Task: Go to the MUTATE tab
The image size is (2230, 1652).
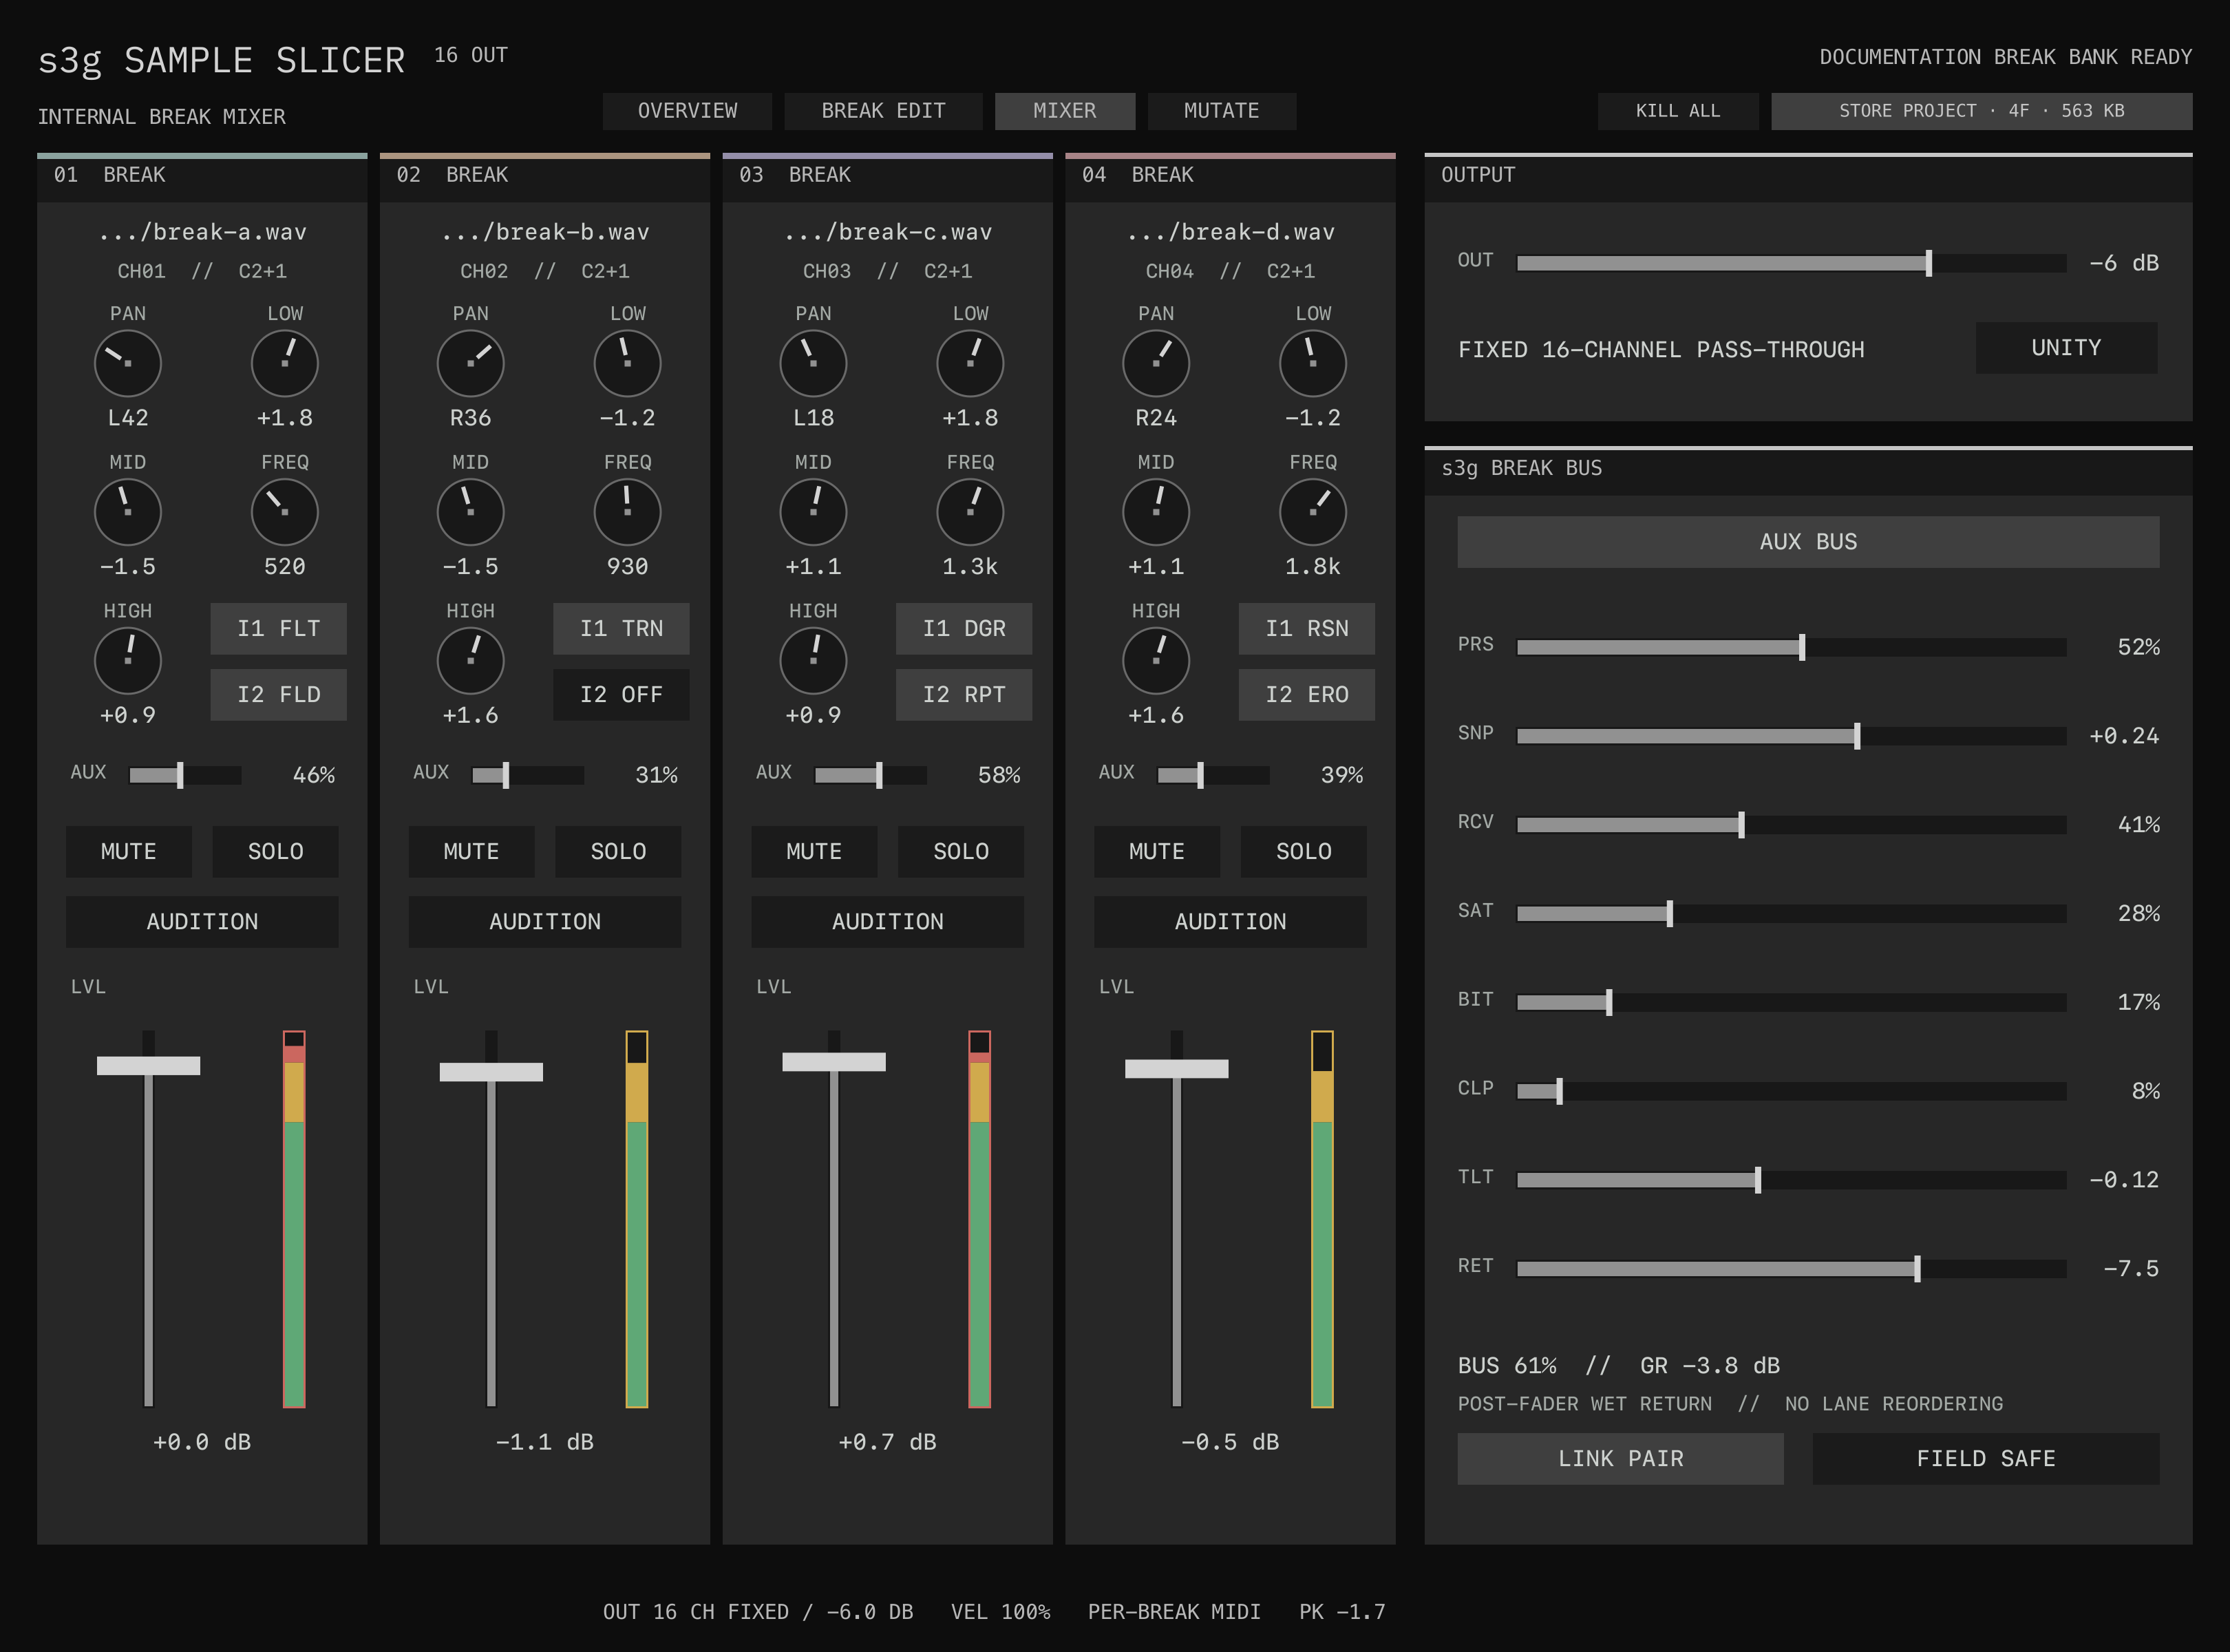Action: pos(1222,111)
